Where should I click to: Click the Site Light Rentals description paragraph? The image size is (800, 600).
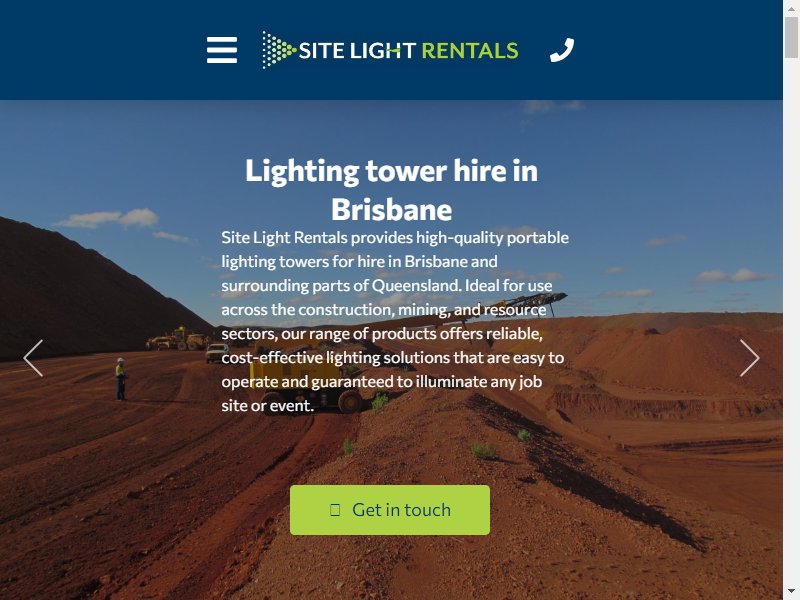pyautogui.click(x=395, y=321)
